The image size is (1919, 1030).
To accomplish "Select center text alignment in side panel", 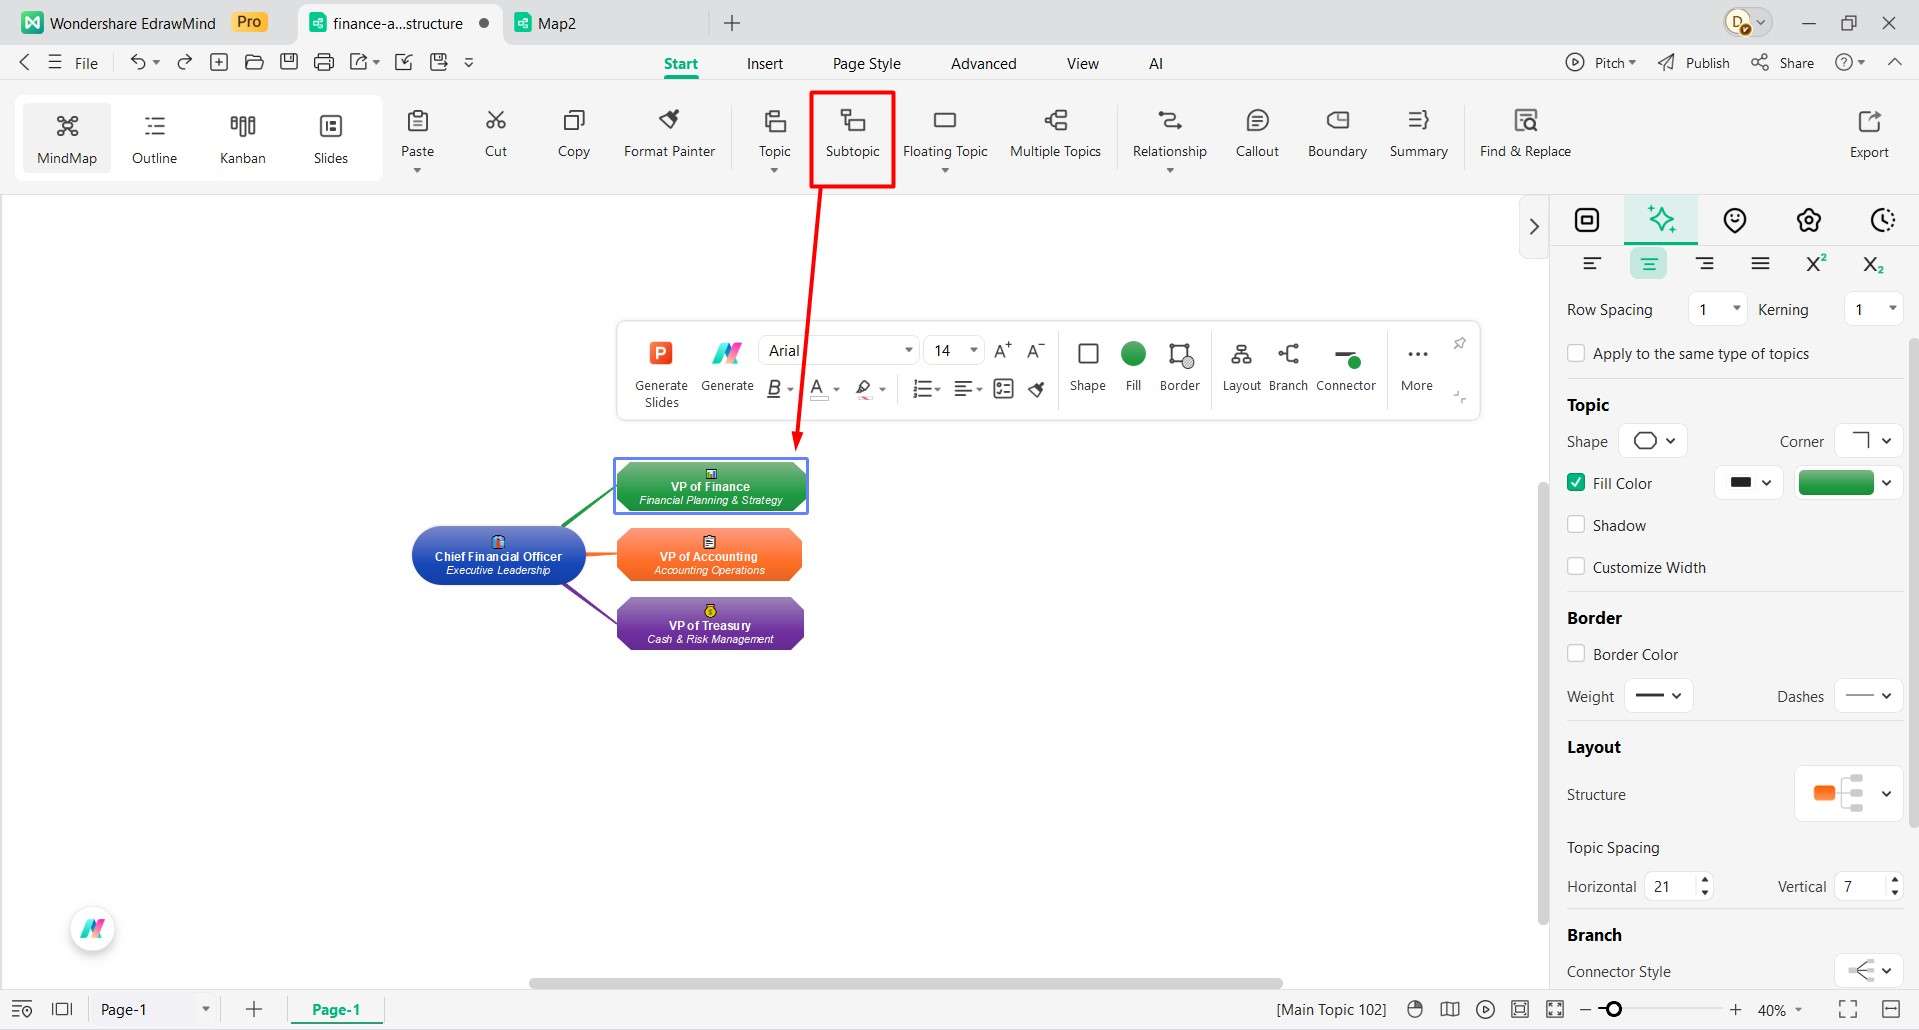I will point(1648,264).
